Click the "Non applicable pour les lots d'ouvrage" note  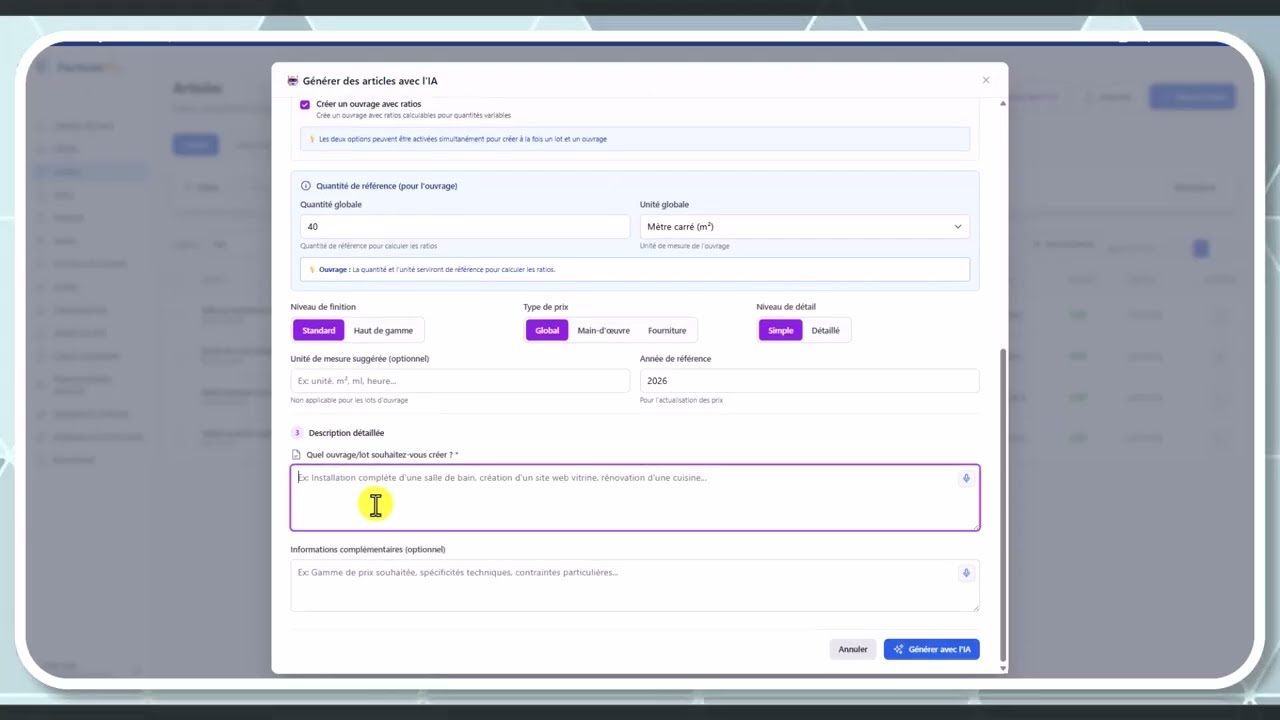[349, 400]
